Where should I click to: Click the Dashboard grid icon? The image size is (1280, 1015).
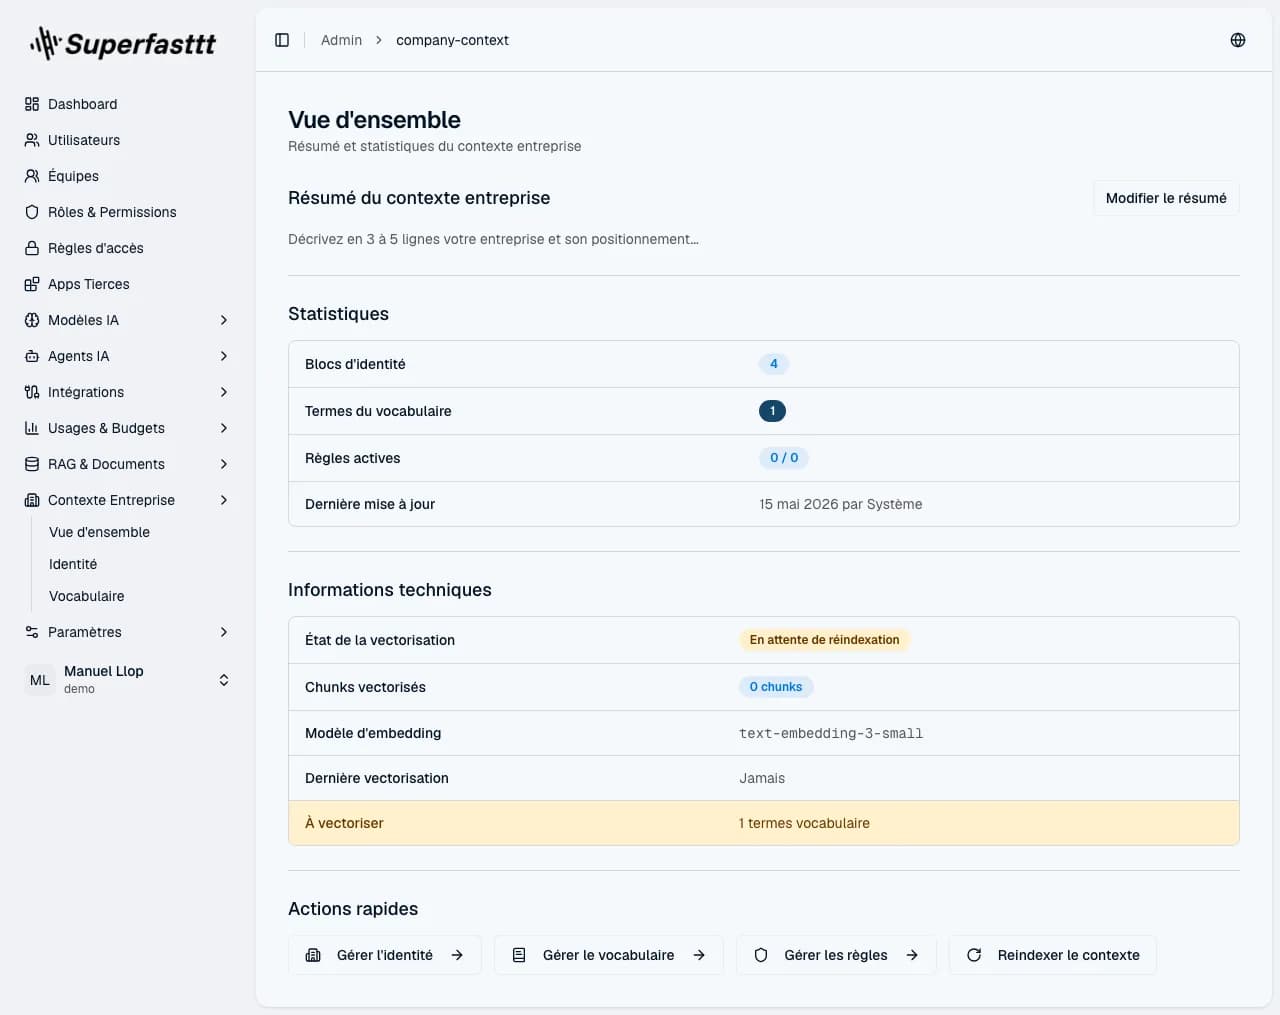(x=32, y=104)
